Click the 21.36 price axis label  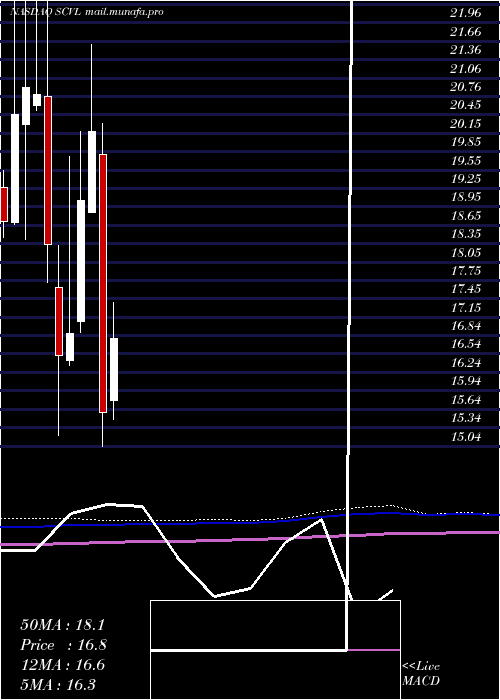[466, 50]
